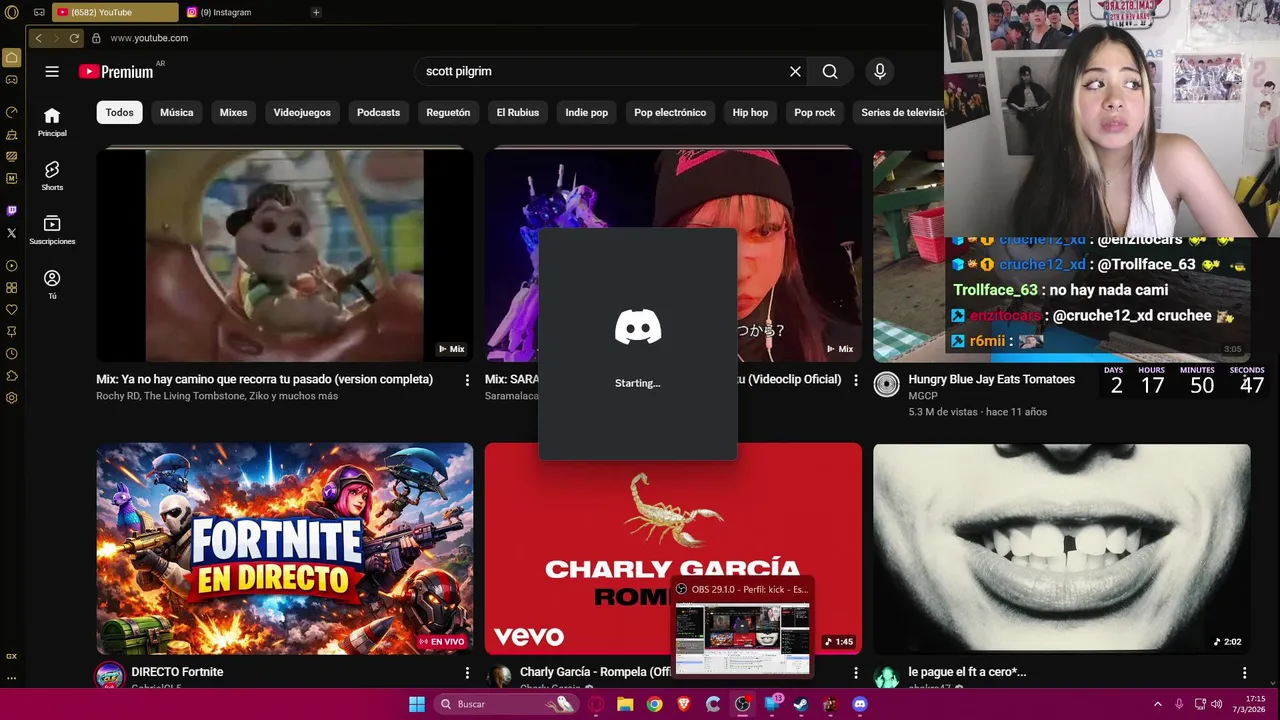Viewport: 1280px width, 720px height.
Task: Open DIRECTO Fortnite video title
Action: tap(177, 672)
